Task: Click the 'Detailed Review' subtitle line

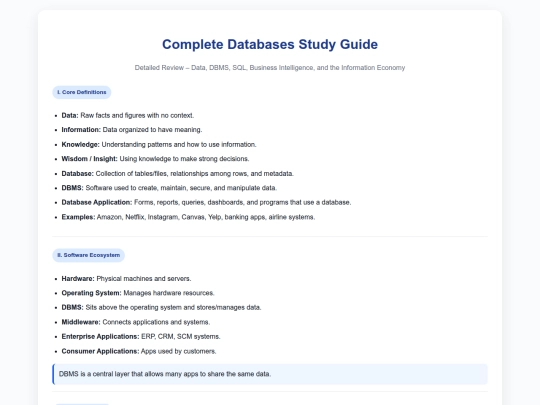Action: coord(270,68)
